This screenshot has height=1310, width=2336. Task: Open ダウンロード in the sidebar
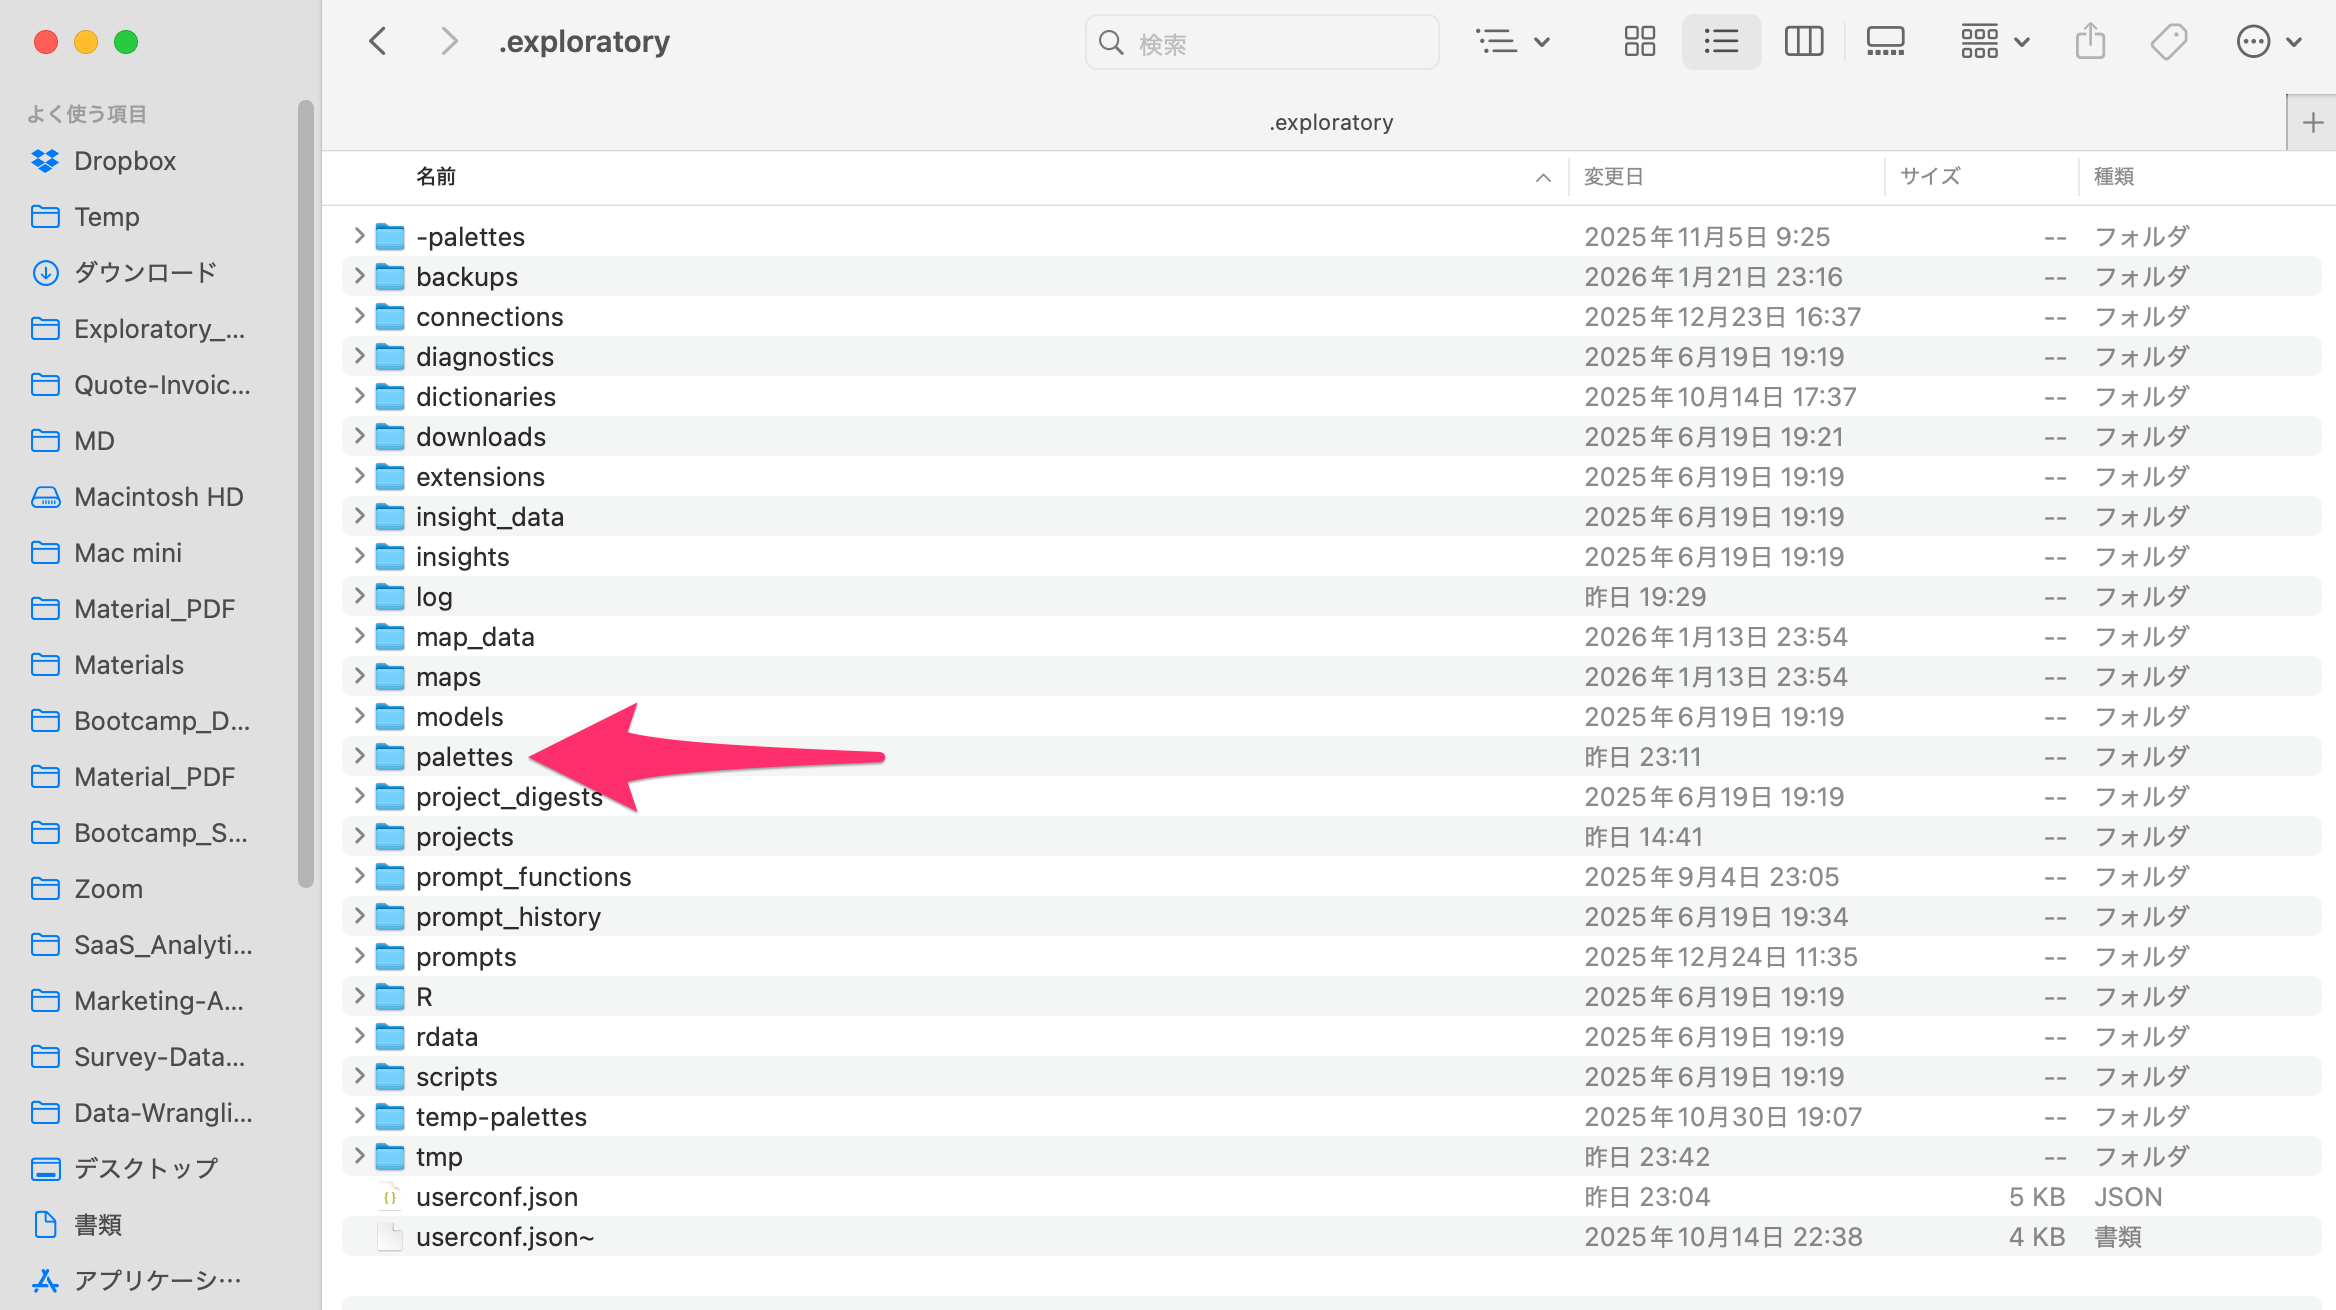(x=145, y=273)
